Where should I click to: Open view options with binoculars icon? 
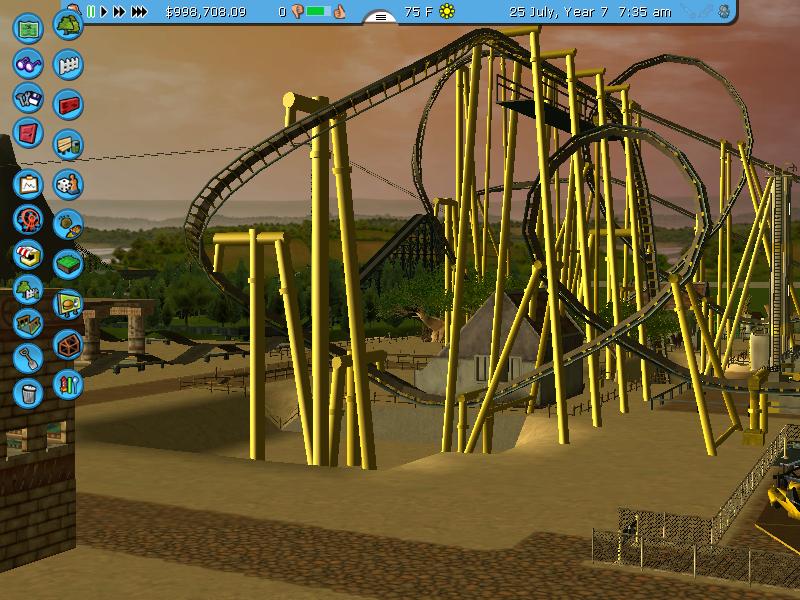(x=28, y=63)
